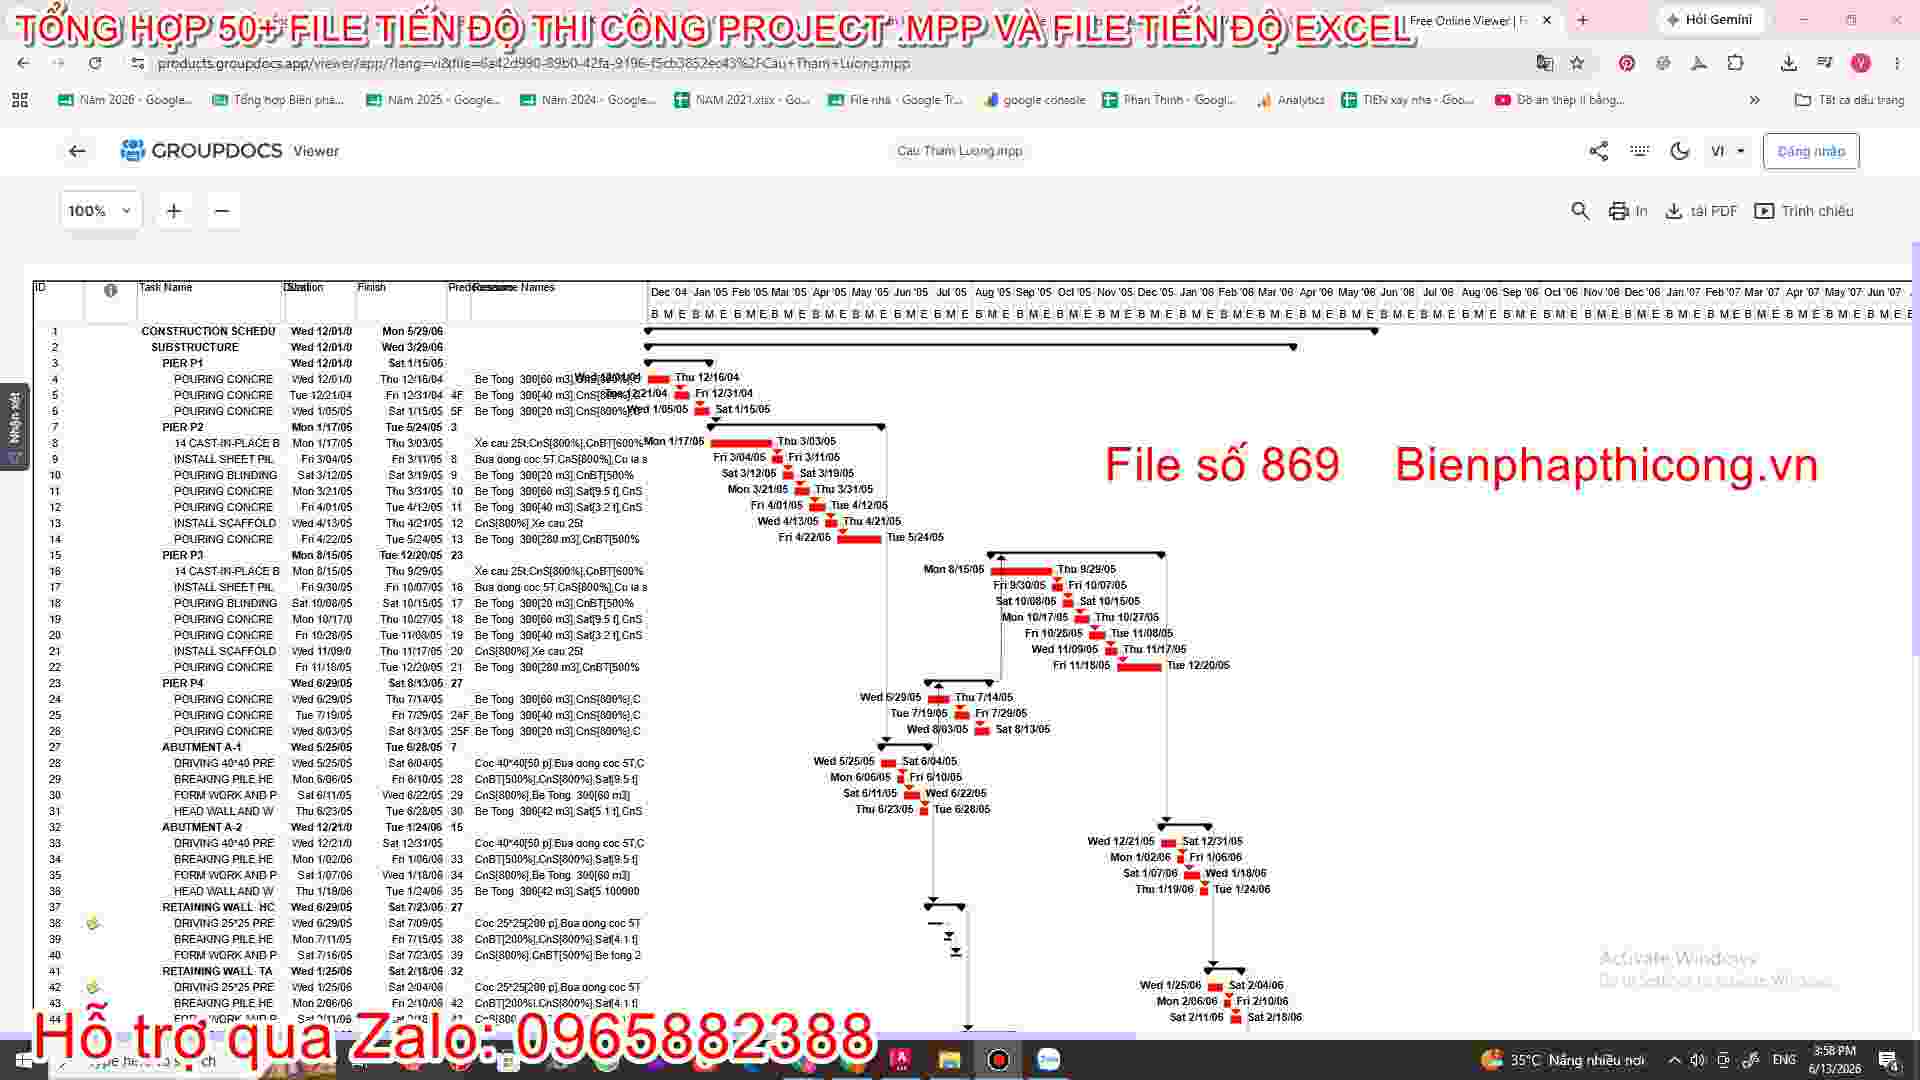
Task: Click the screen recorder taskbar icon
Action: [999, 1060]
